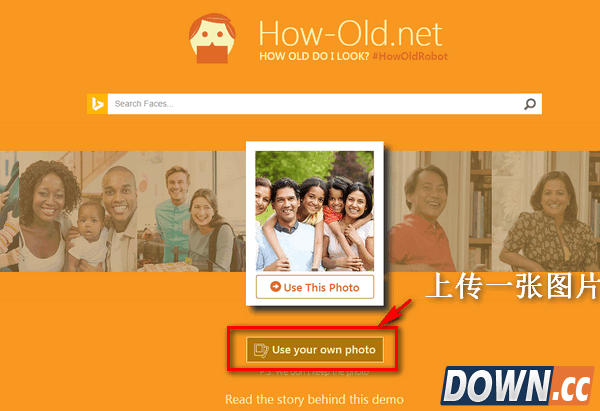Focus the Search Faces input field
Image resolution: width=600 pixels, height=411 pixels.
pyautogui.click(x=315, y=104)
